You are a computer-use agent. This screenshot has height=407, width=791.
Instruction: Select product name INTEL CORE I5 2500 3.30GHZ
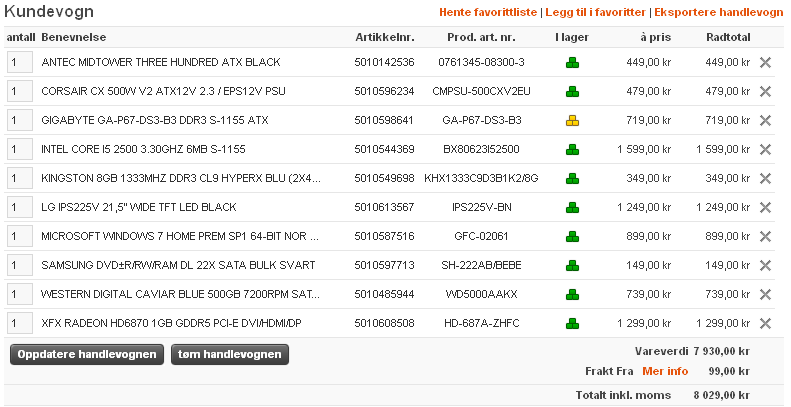pos(143,149)
